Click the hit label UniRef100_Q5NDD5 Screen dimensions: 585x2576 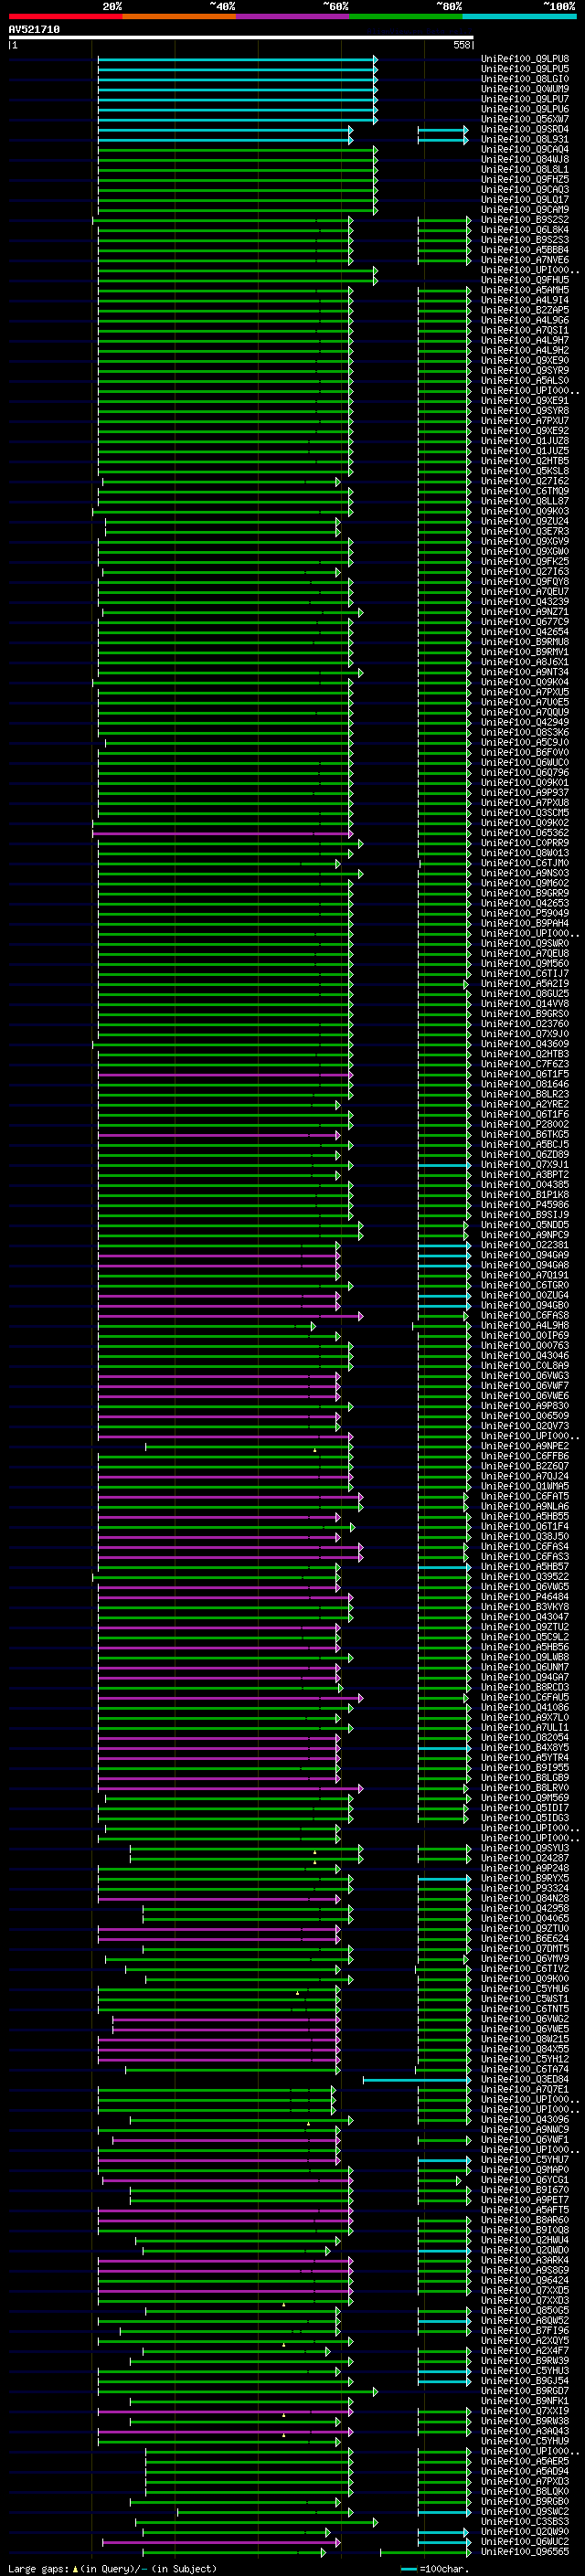tap(525, 1225)
